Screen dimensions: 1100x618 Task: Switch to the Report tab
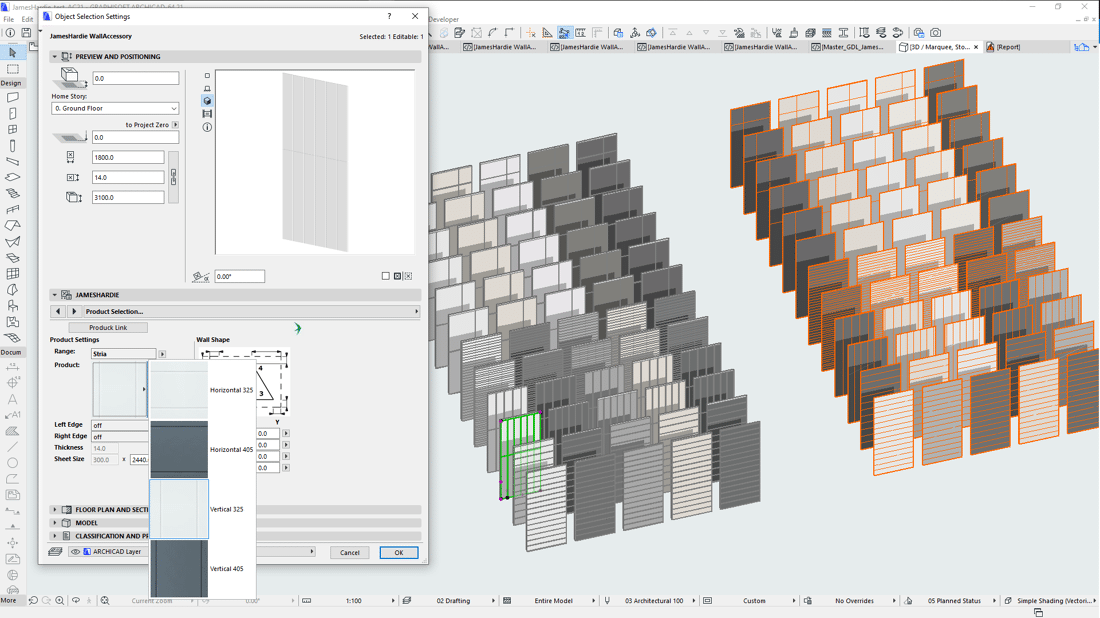click(x=1006, y=47)
